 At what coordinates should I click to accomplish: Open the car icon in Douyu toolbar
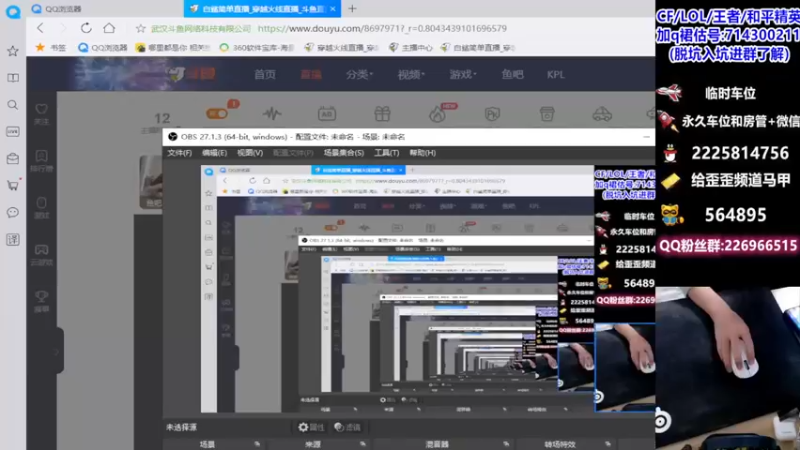tap(602, 114)
